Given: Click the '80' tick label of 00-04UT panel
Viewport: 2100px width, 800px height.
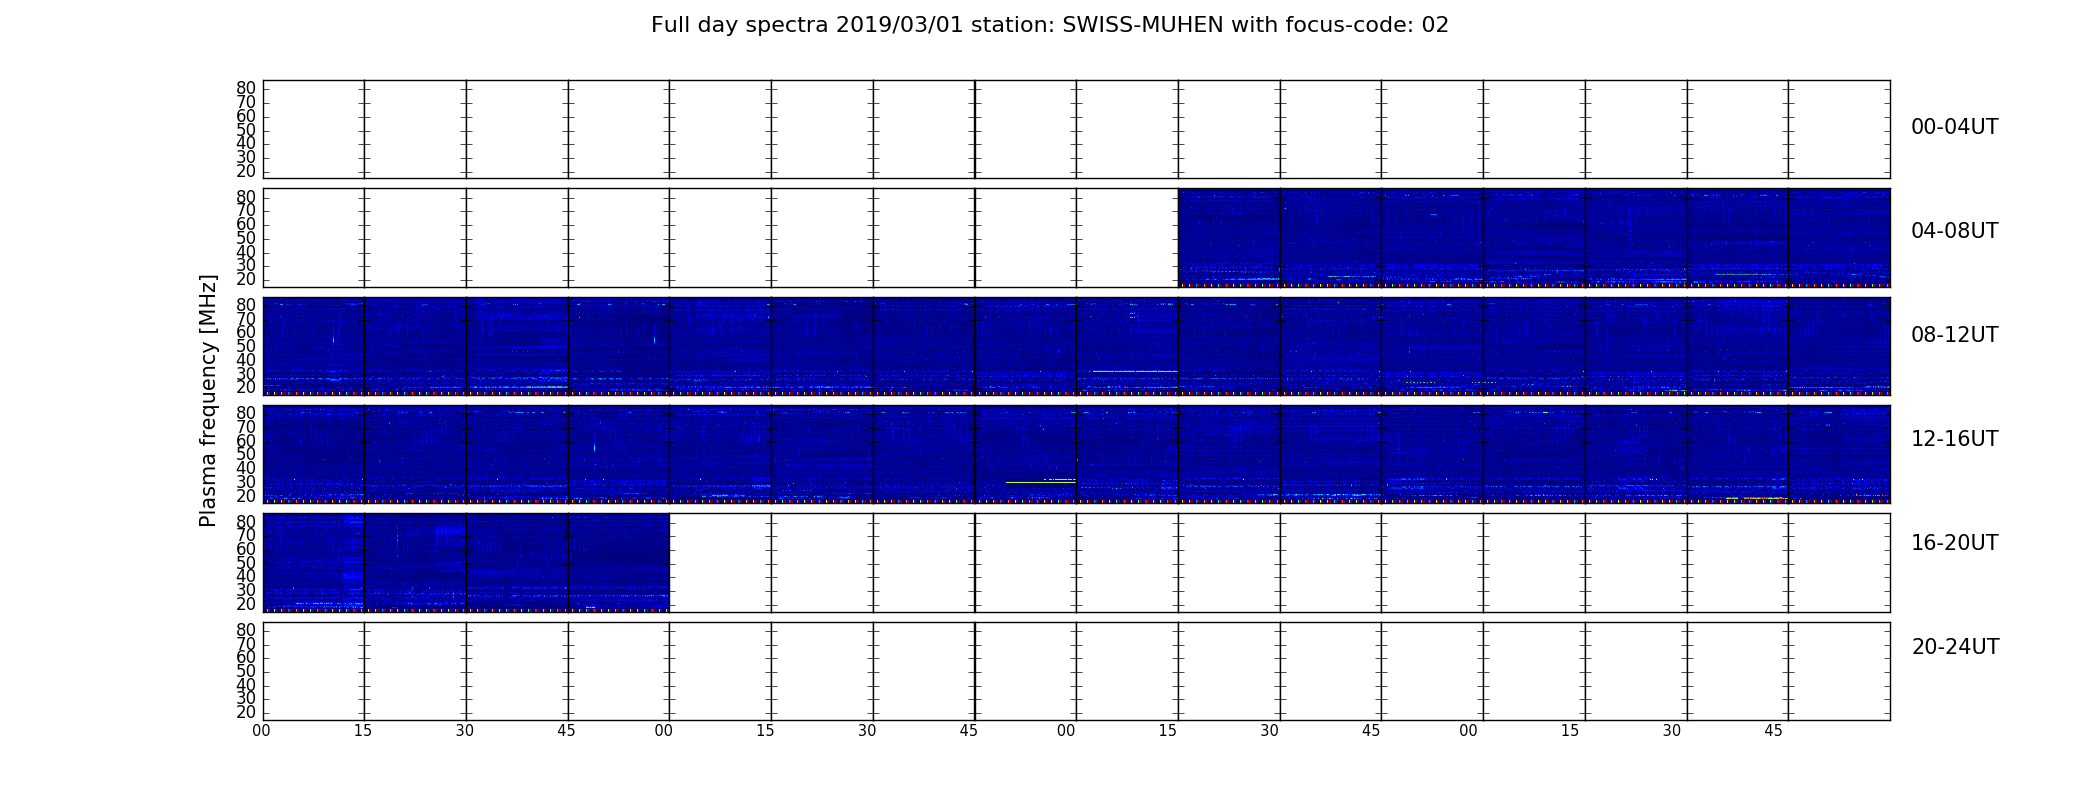Looking at the screenshot, I should pyautogui.click(x=246, y=88).
